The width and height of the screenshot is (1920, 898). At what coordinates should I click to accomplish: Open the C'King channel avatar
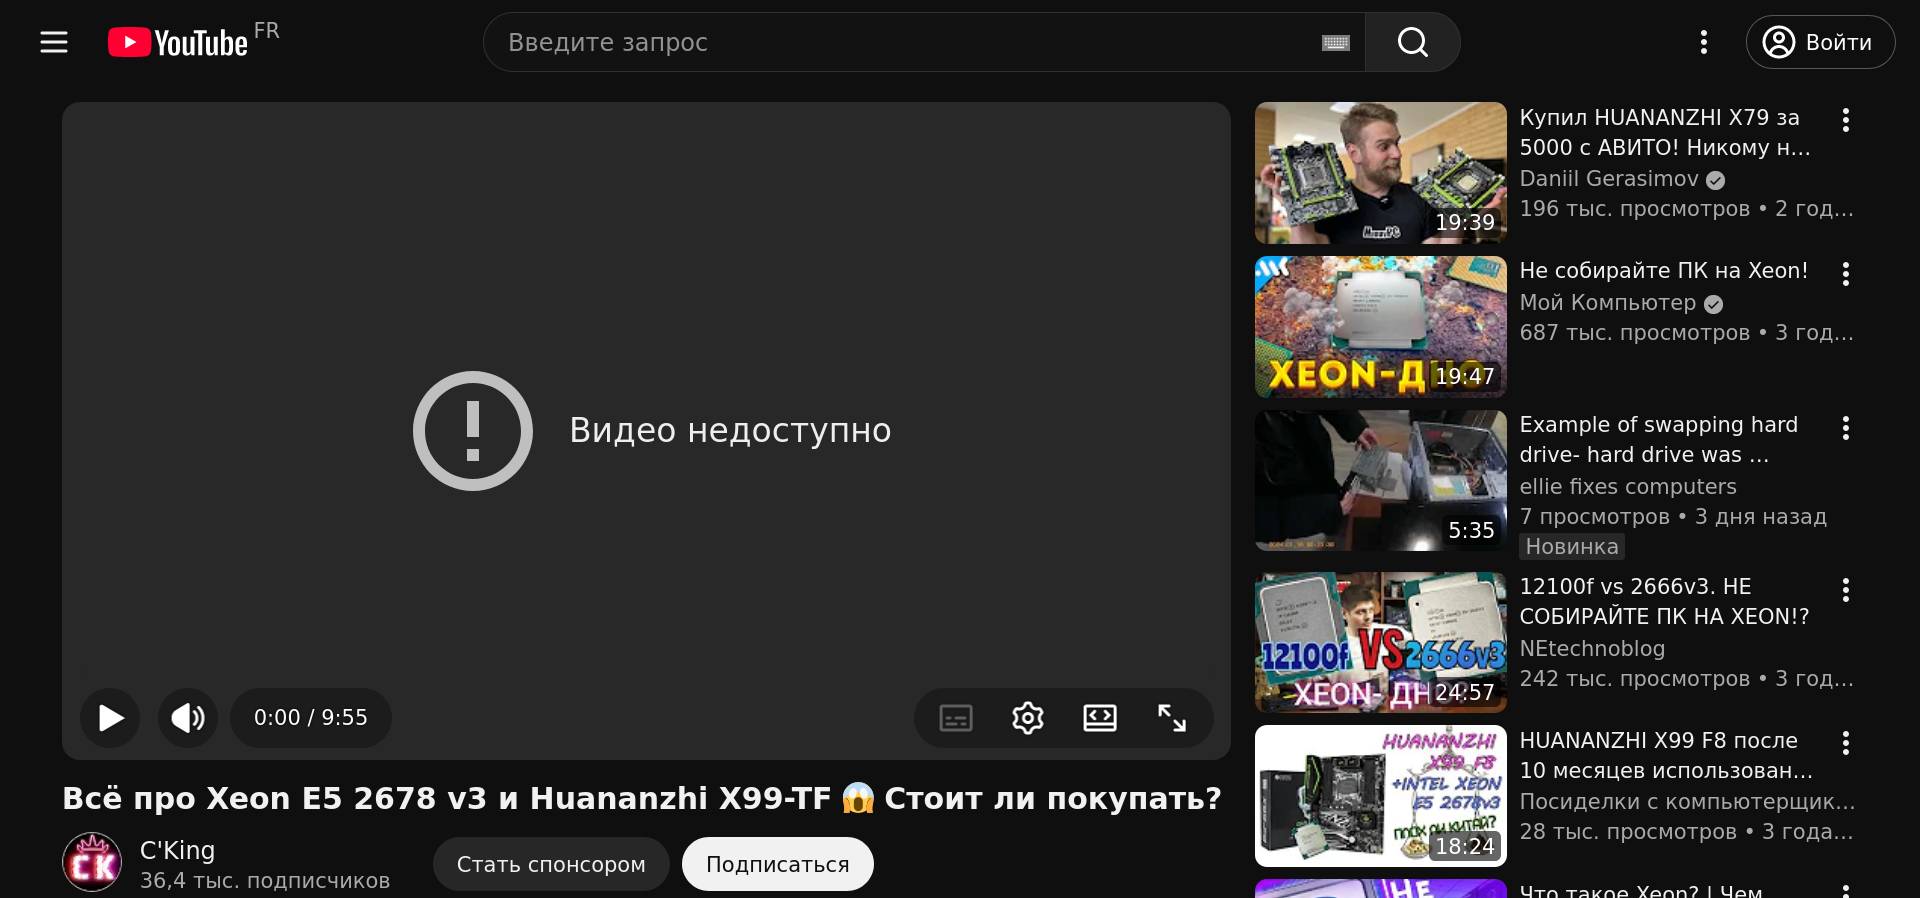(x=92, y=862)
